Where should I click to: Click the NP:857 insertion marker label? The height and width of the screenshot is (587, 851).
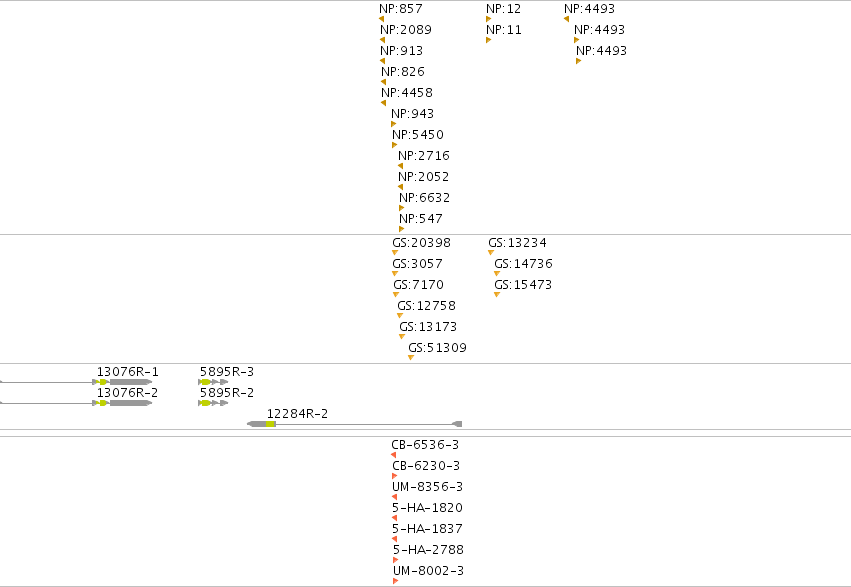click(401, 9)
